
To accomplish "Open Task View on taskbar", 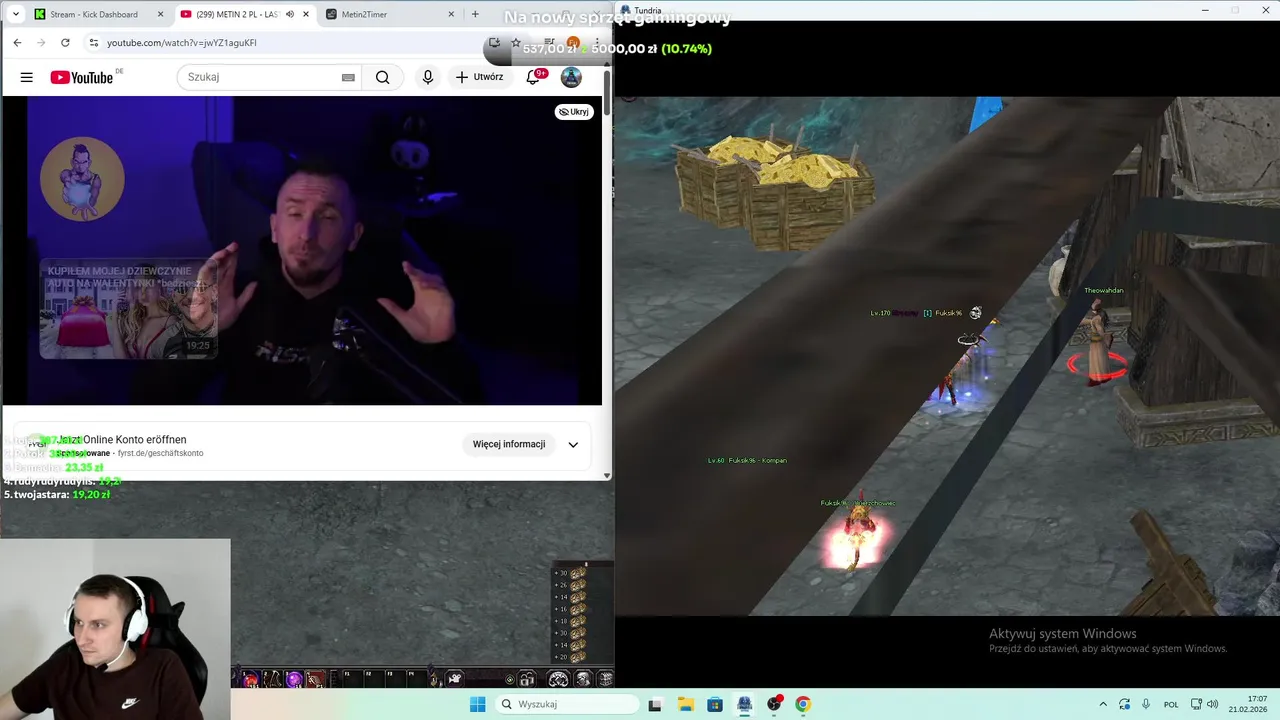I will coord(655,704).
